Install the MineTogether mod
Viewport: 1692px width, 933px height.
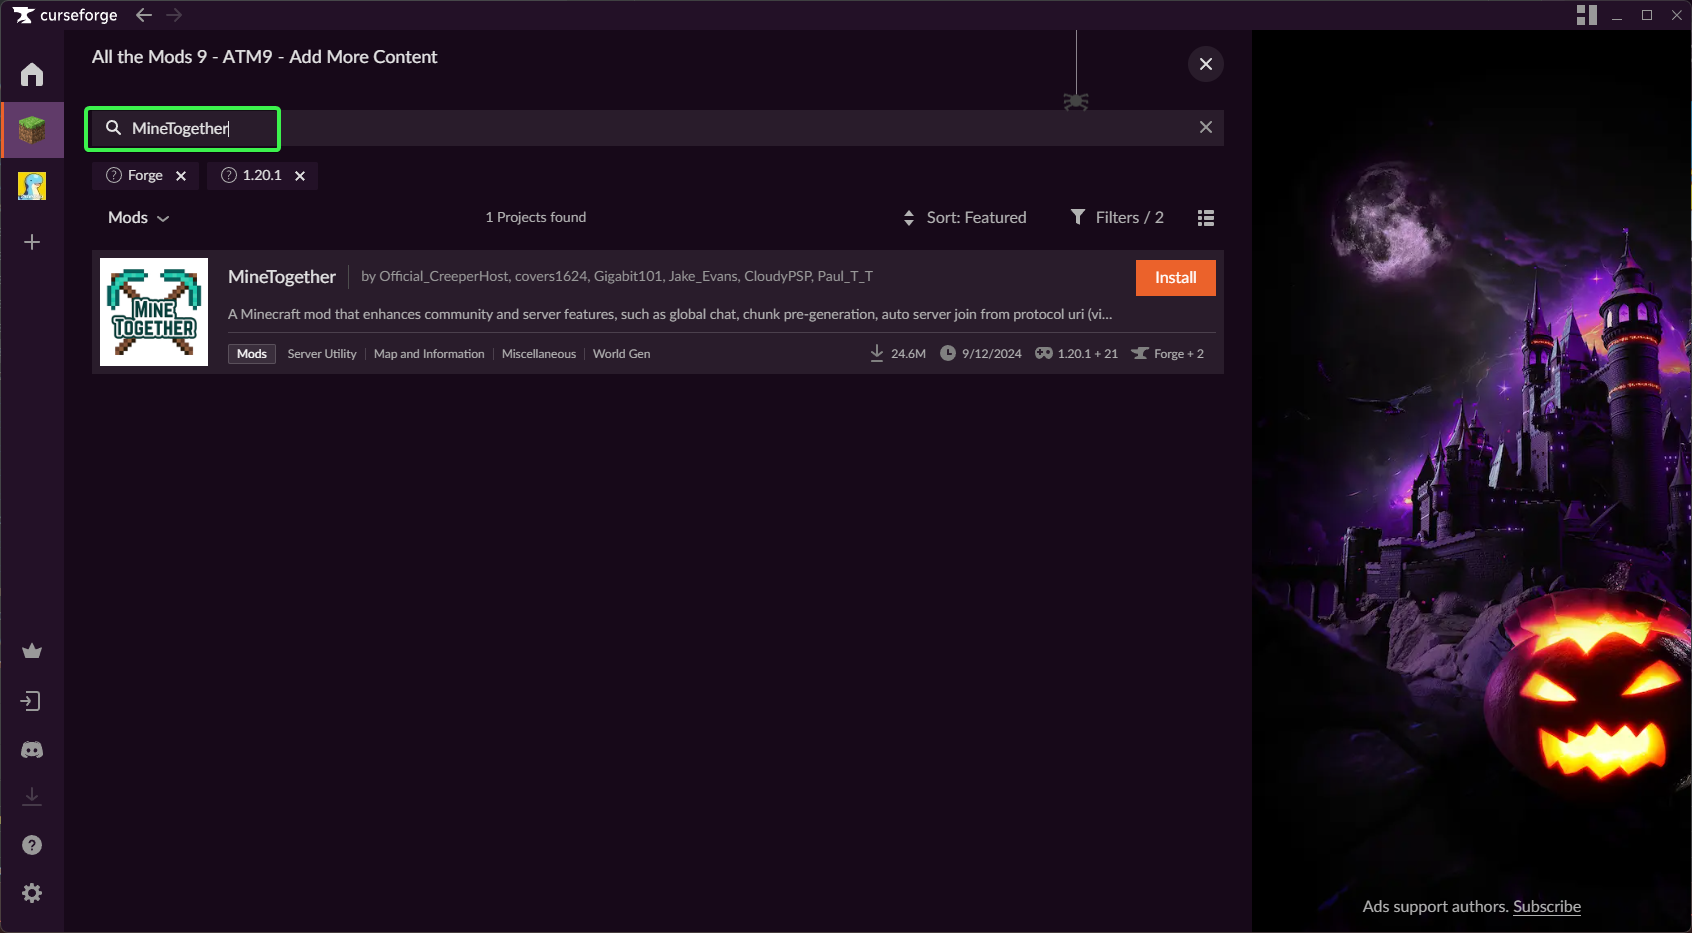(x=1176, y=278)
